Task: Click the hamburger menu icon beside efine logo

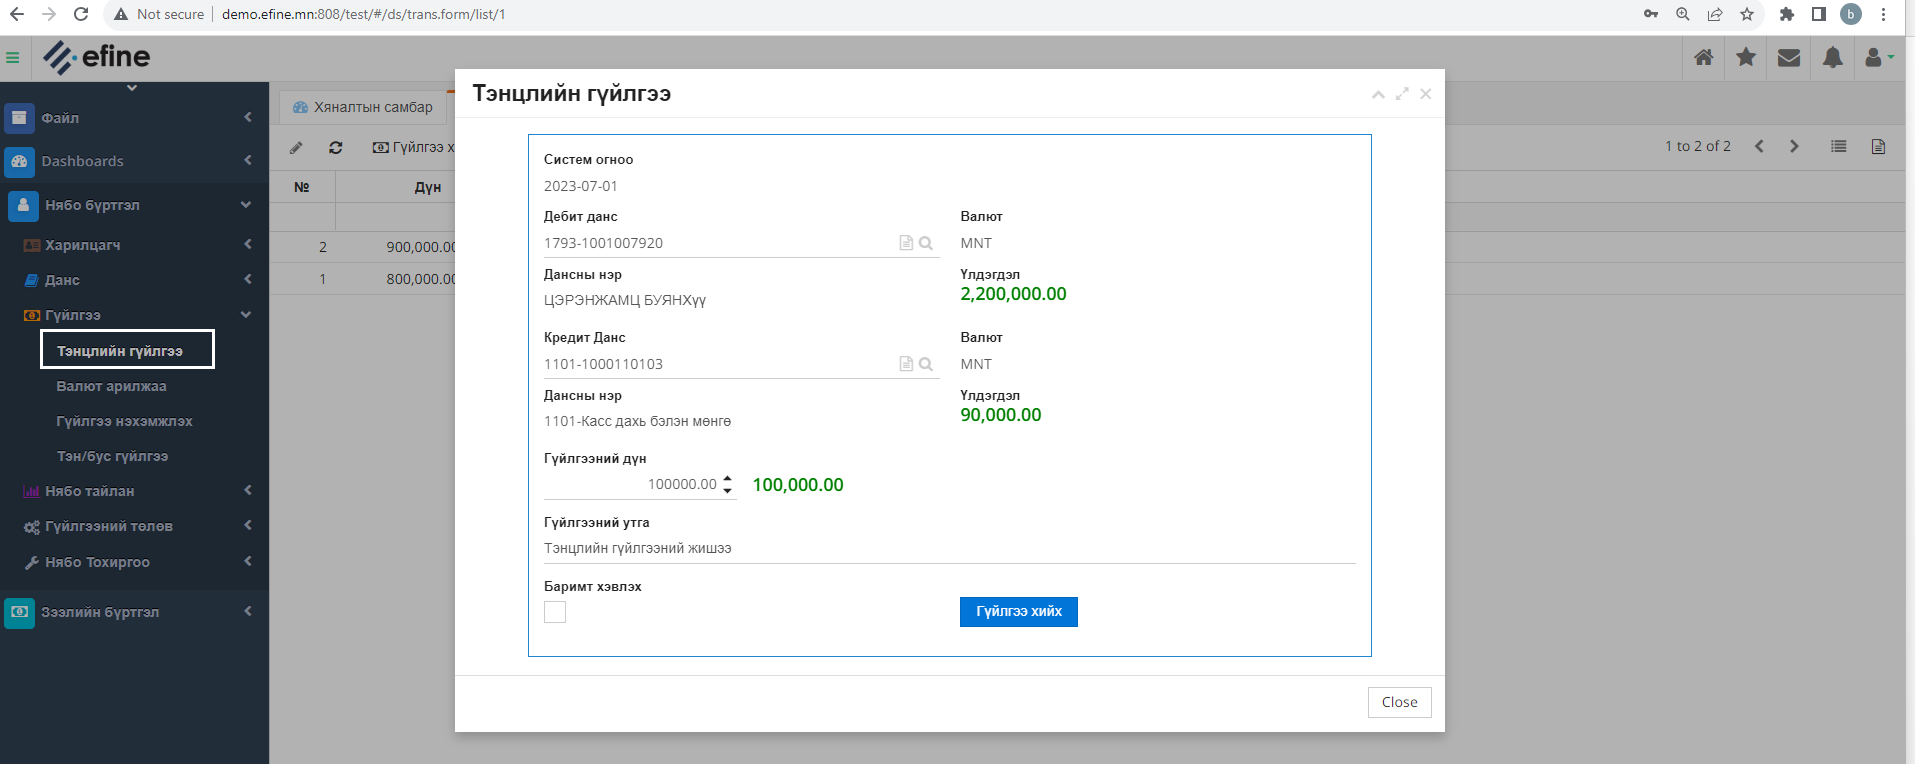Action: (13, 58)
